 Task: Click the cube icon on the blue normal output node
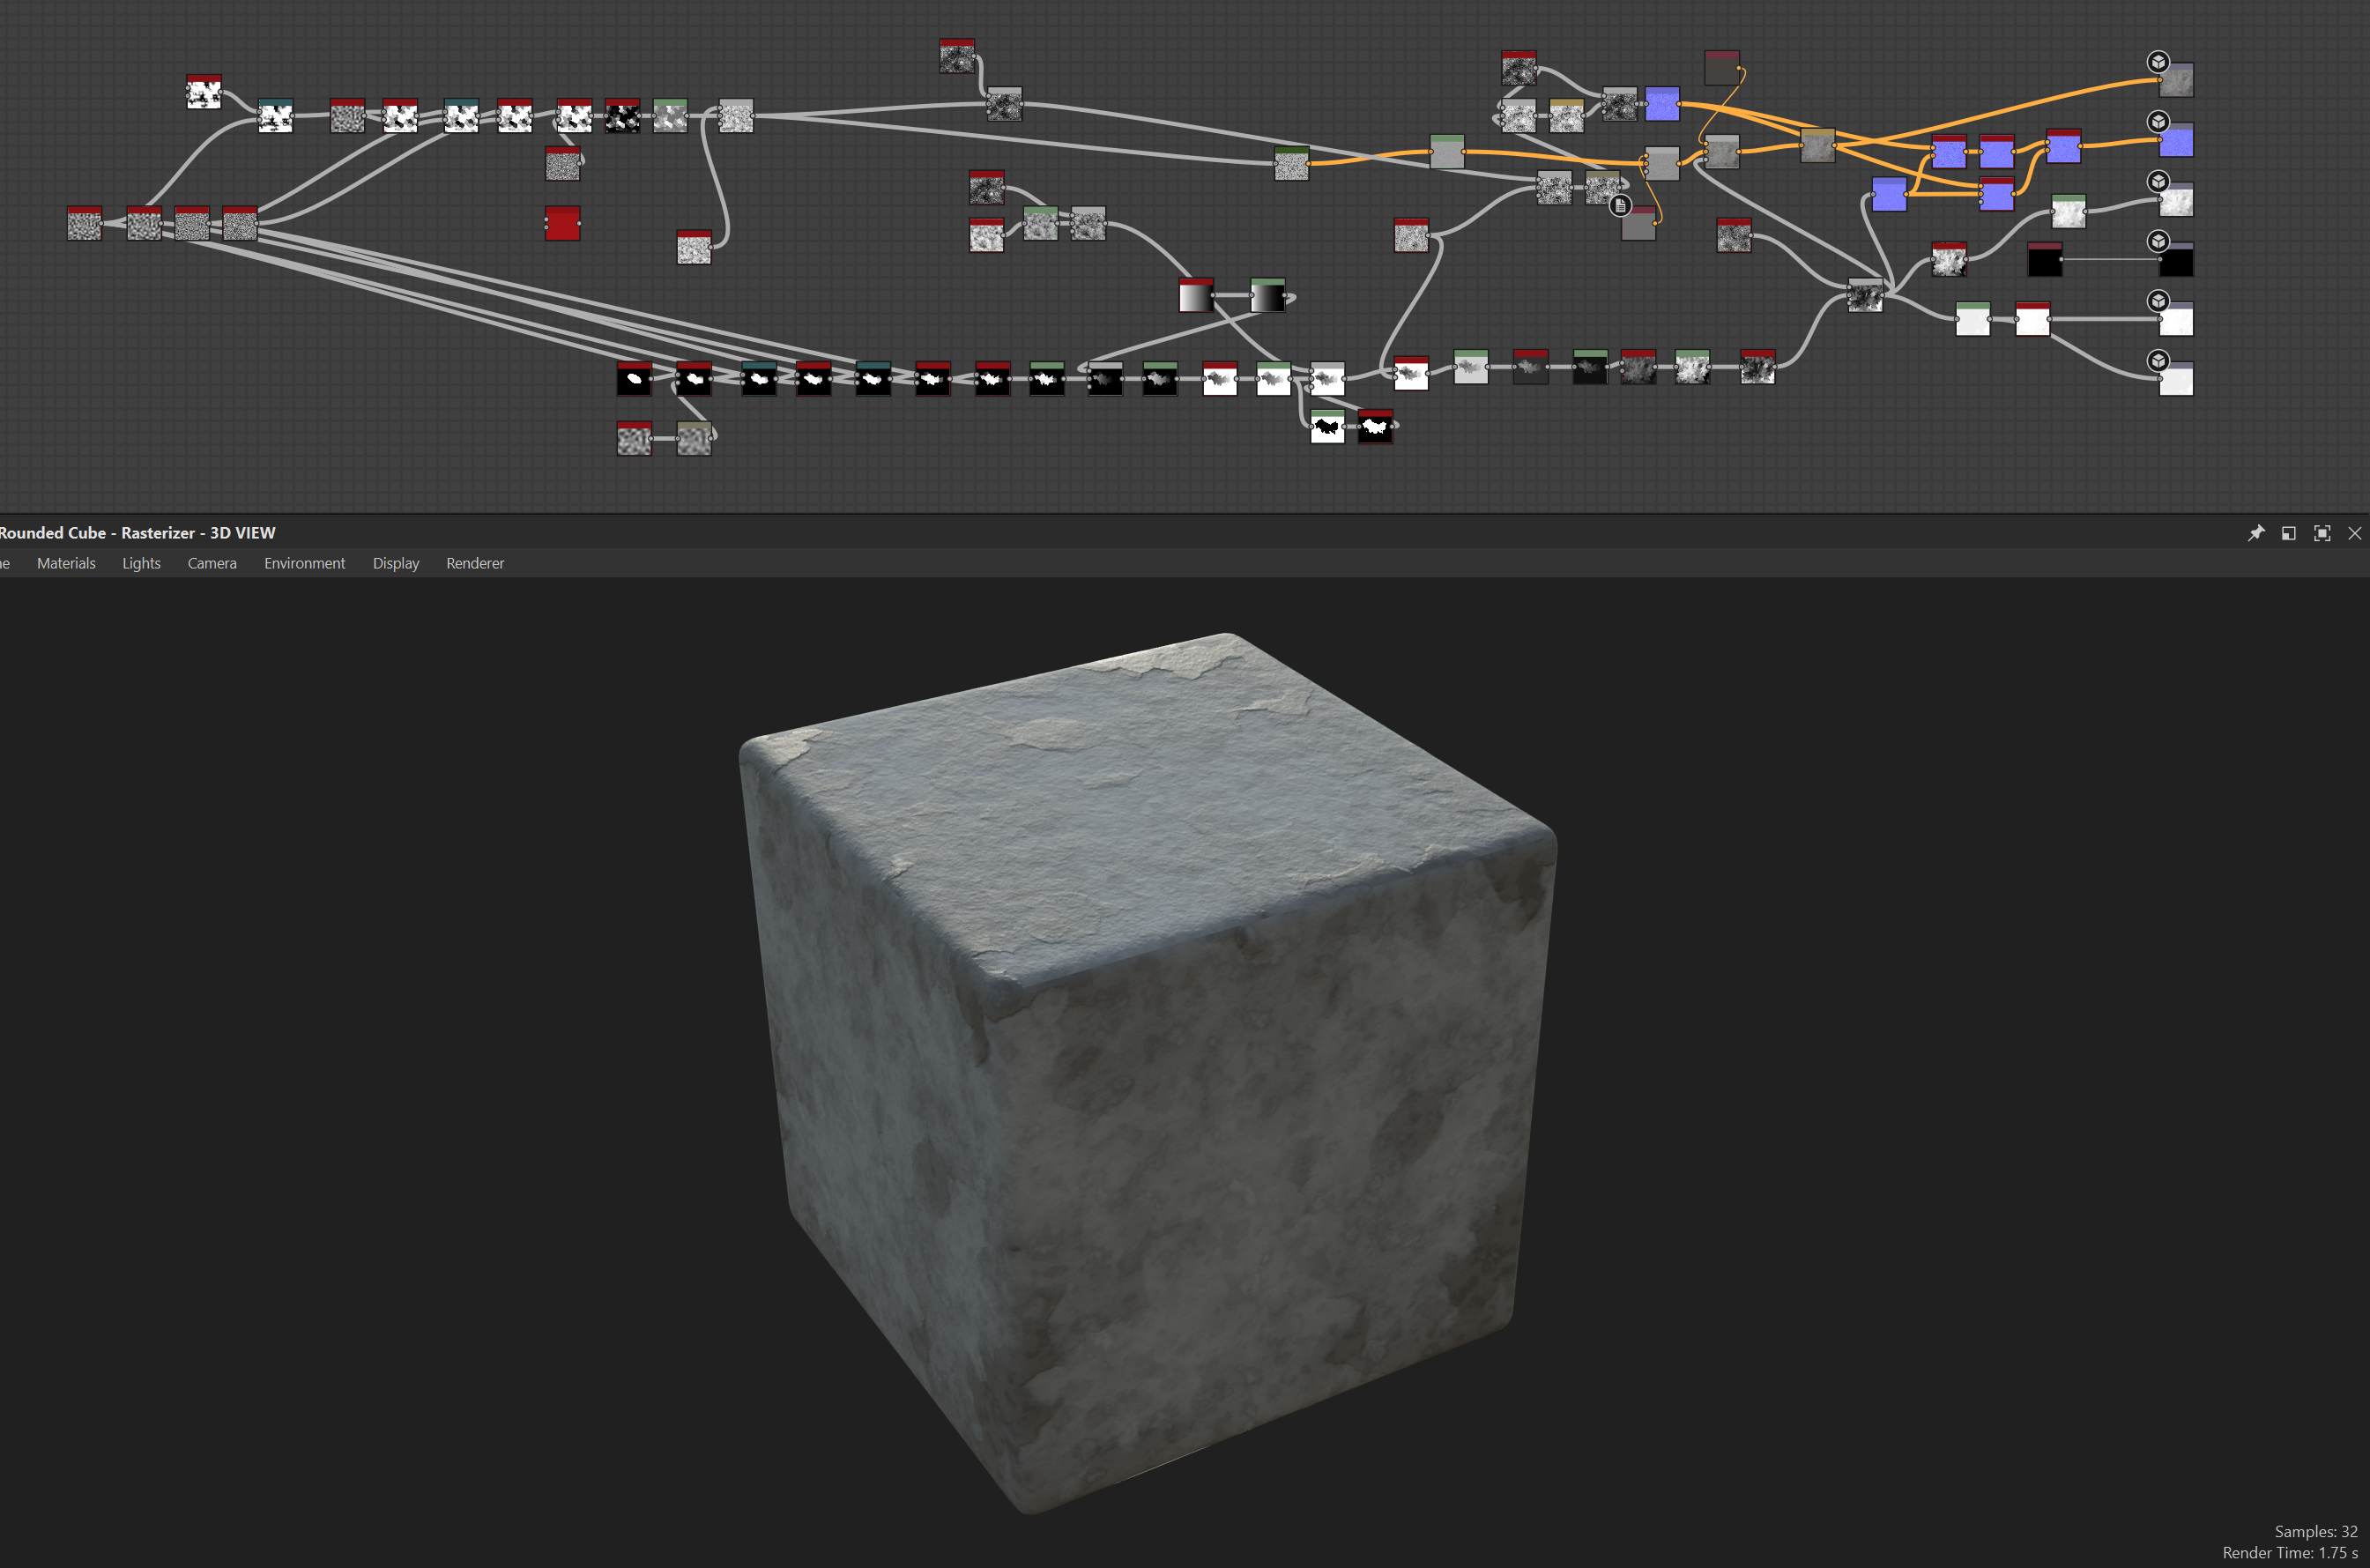click(2159, 122)
